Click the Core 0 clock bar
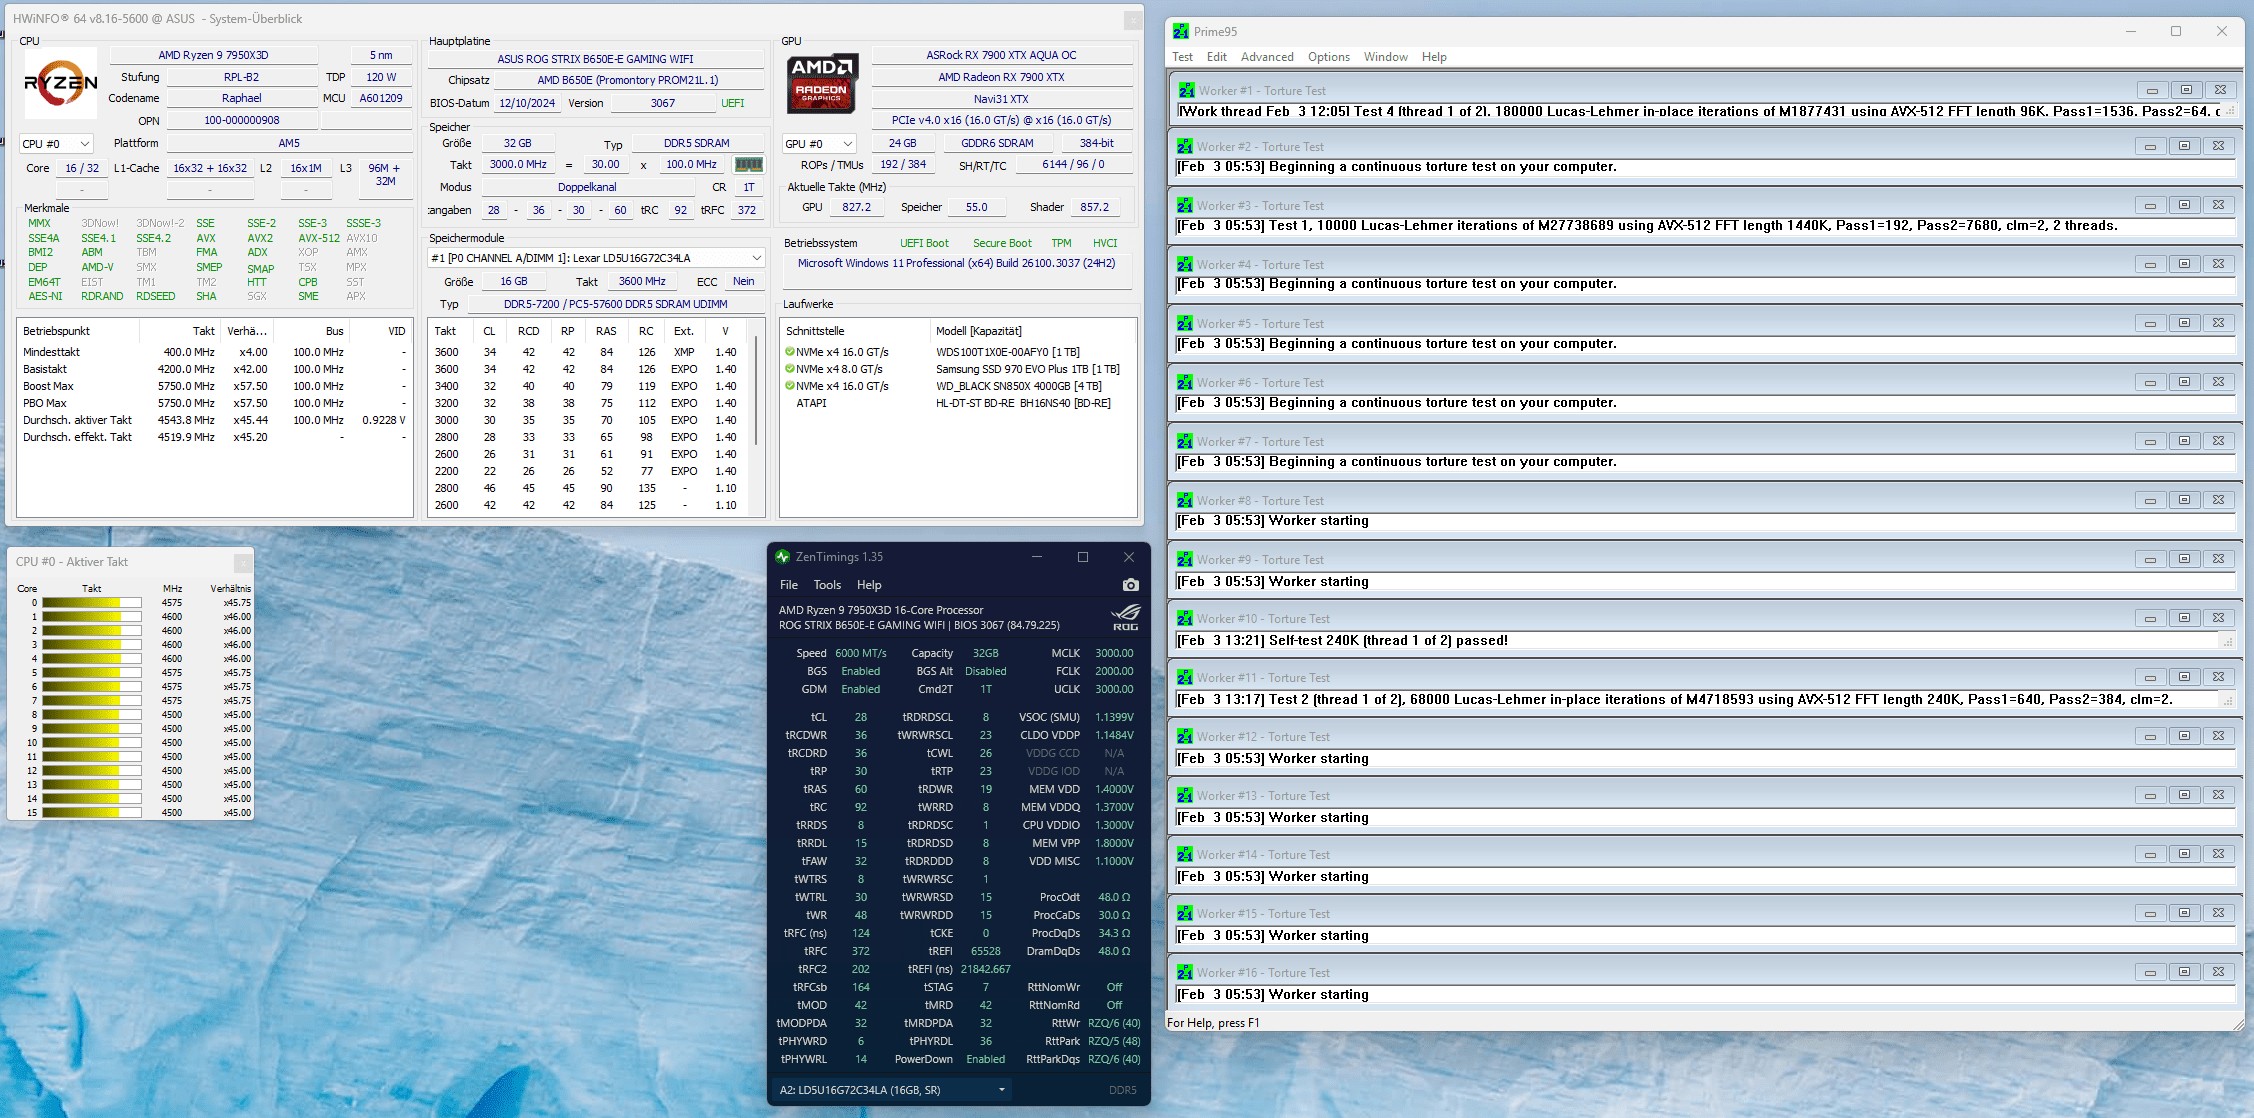This screenshot has height=1118, width=2254. [x=91, y=603]
